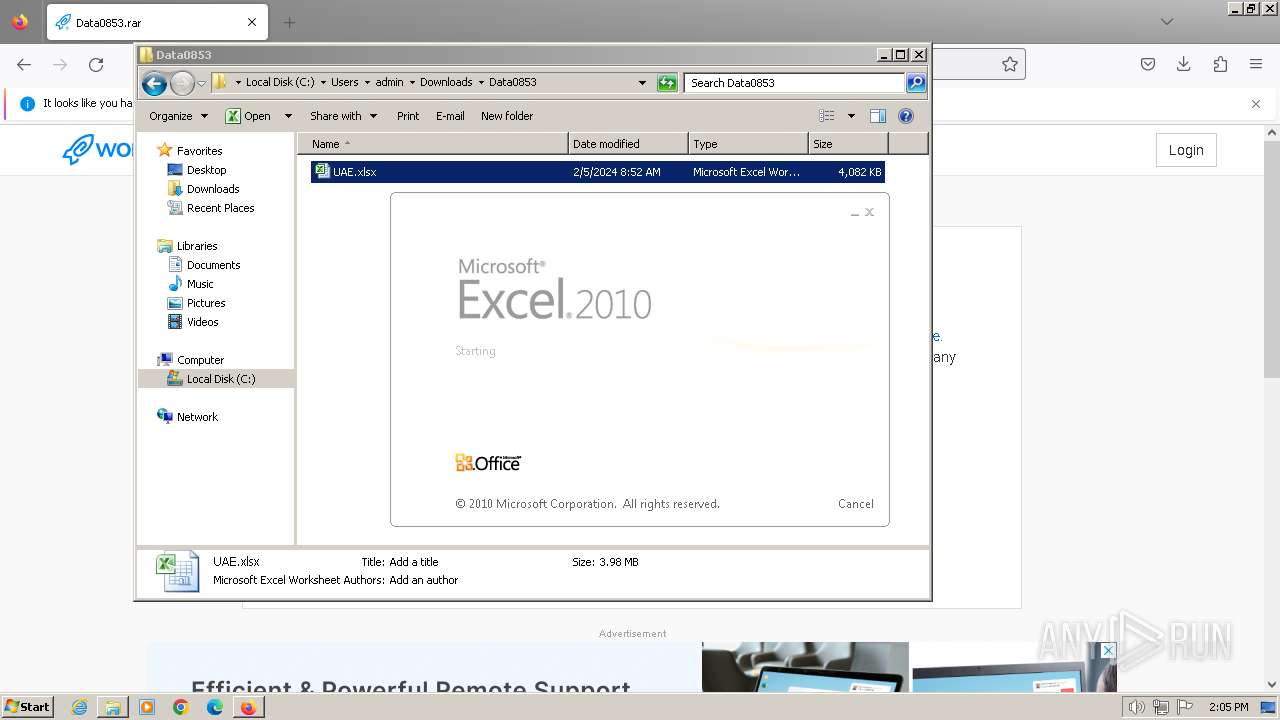Click Firefox Back arrow button
This screenshot has width=1280, height=720.
click(24, 65)
